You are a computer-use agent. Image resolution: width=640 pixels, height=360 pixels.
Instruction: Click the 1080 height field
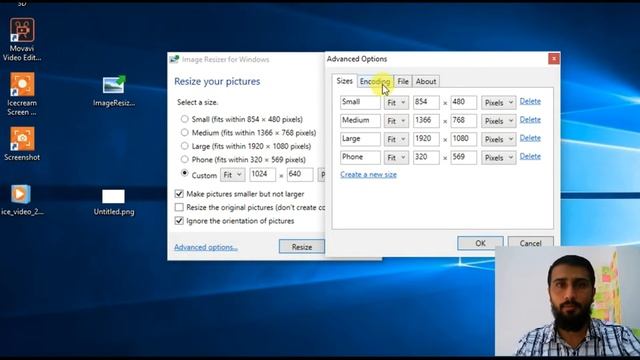463,139
